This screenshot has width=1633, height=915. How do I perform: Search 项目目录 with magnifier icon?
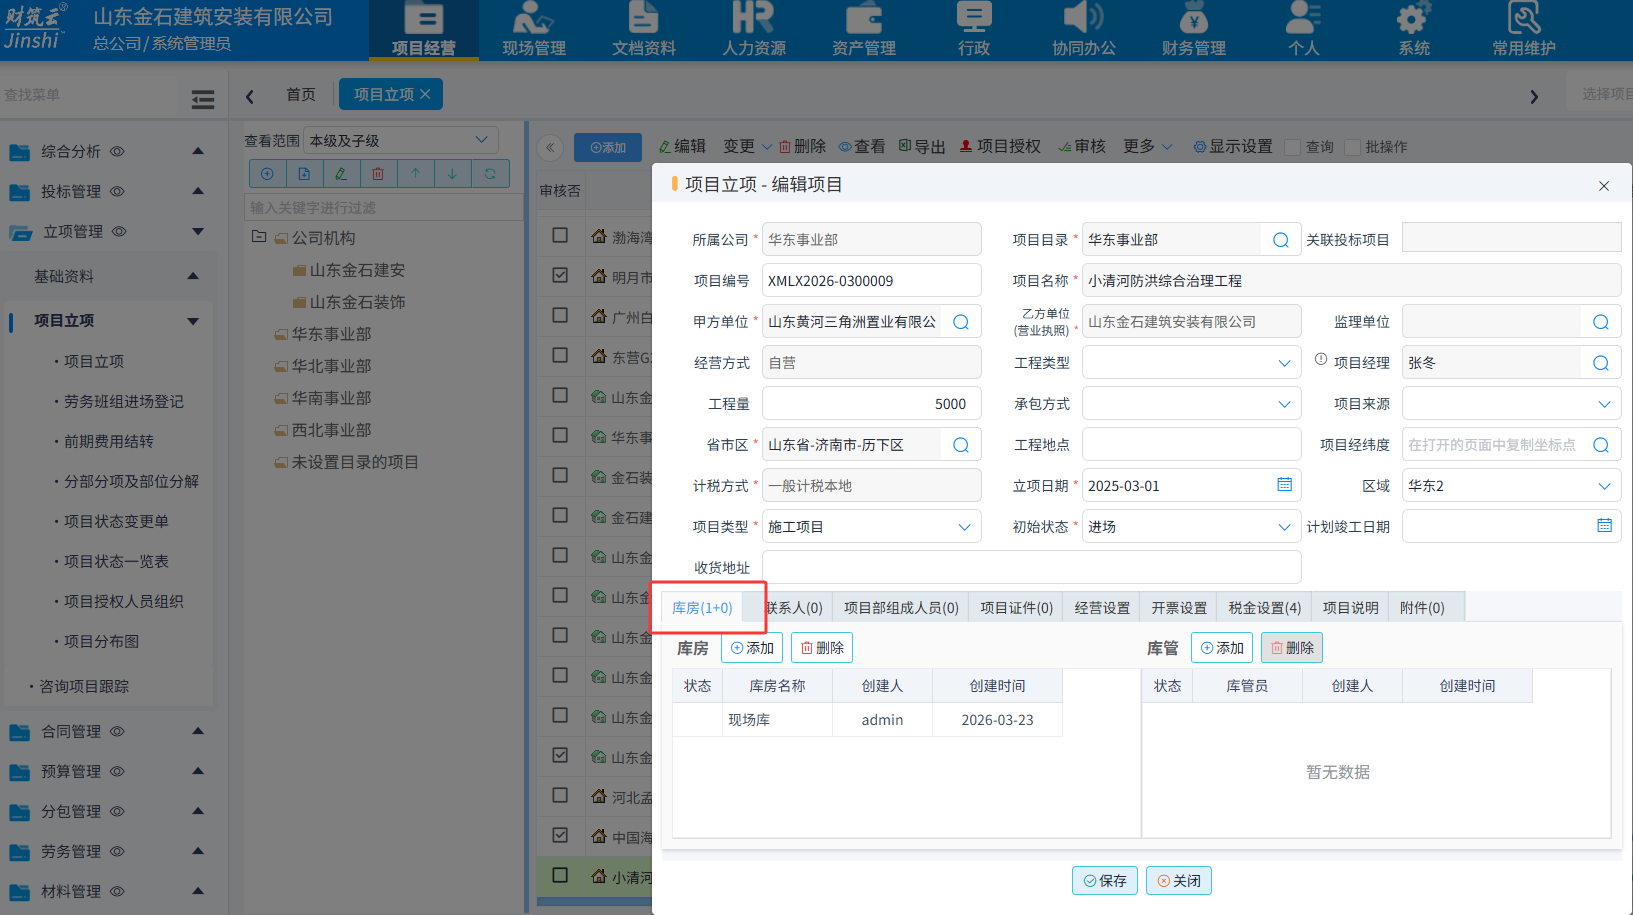(1280, 240)
